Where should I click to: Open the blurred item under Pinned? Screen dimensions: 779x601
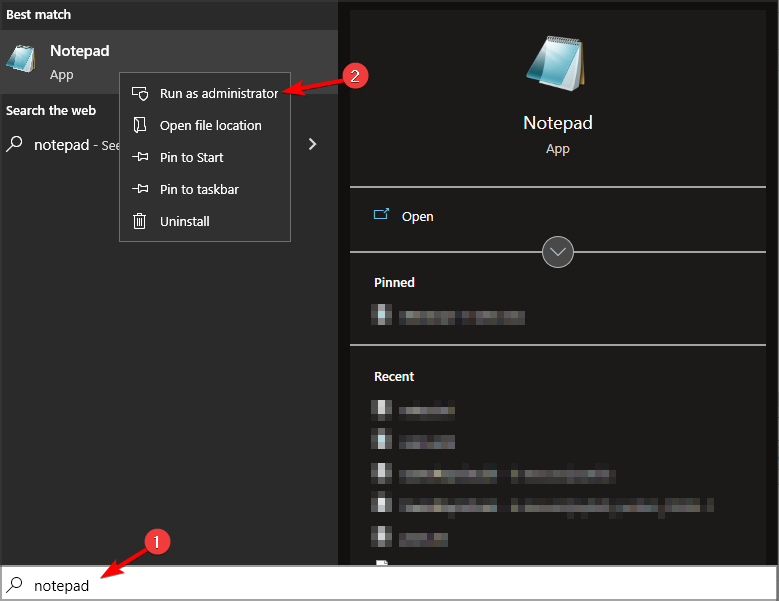coord(448,315)
